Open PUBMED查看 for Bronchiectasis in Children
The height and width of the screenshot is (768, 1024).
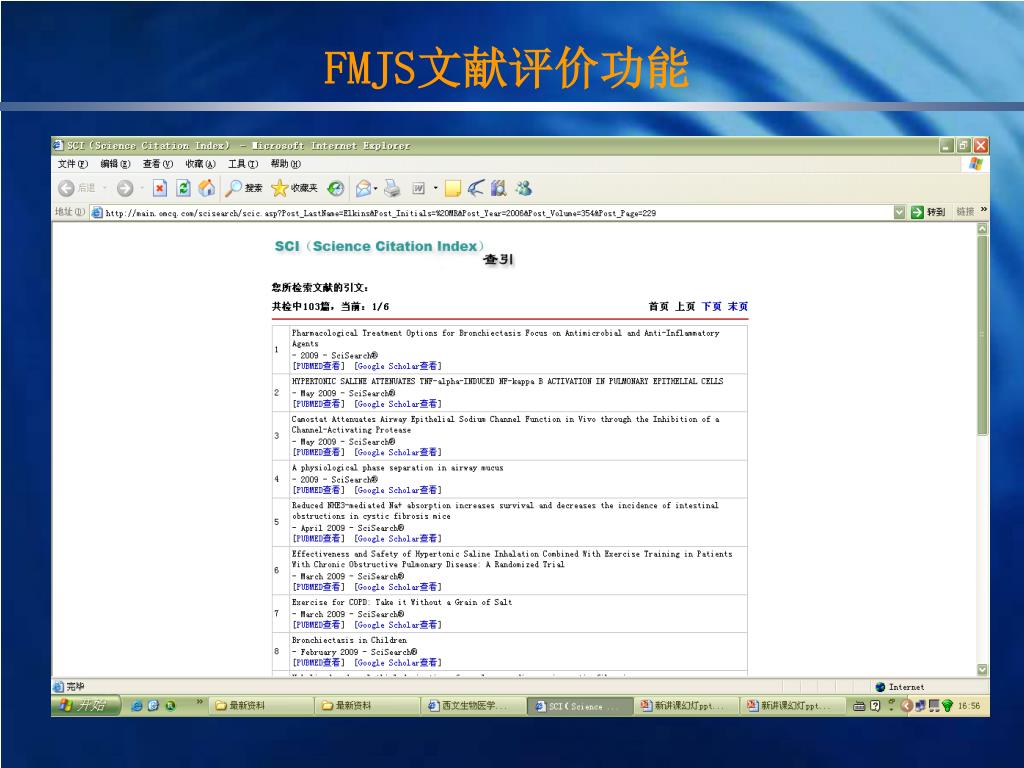coord(318,663)
